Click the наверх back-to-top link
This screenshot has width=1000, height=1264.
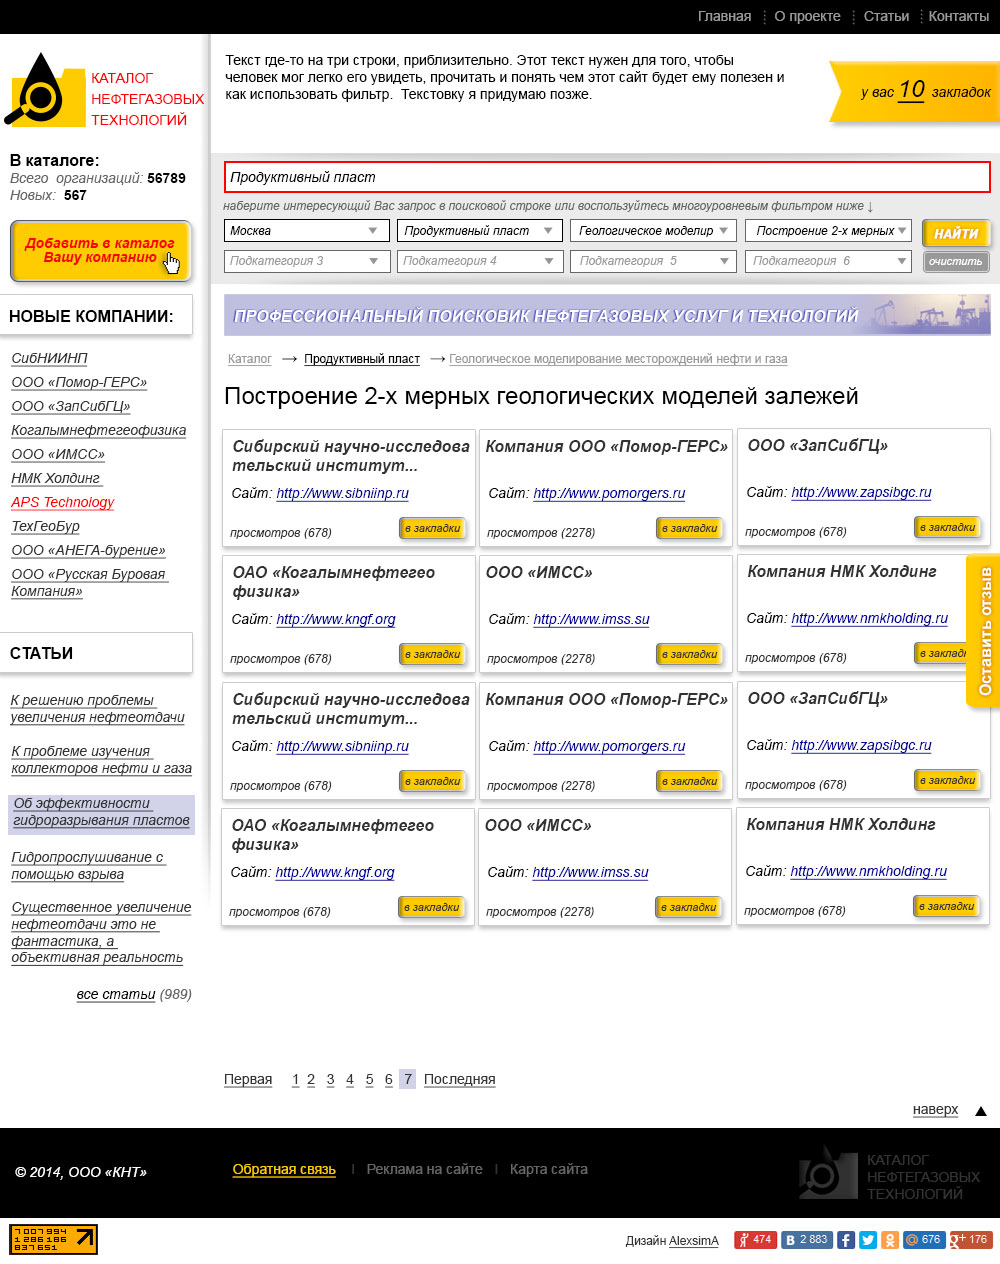pos(935,1109)
